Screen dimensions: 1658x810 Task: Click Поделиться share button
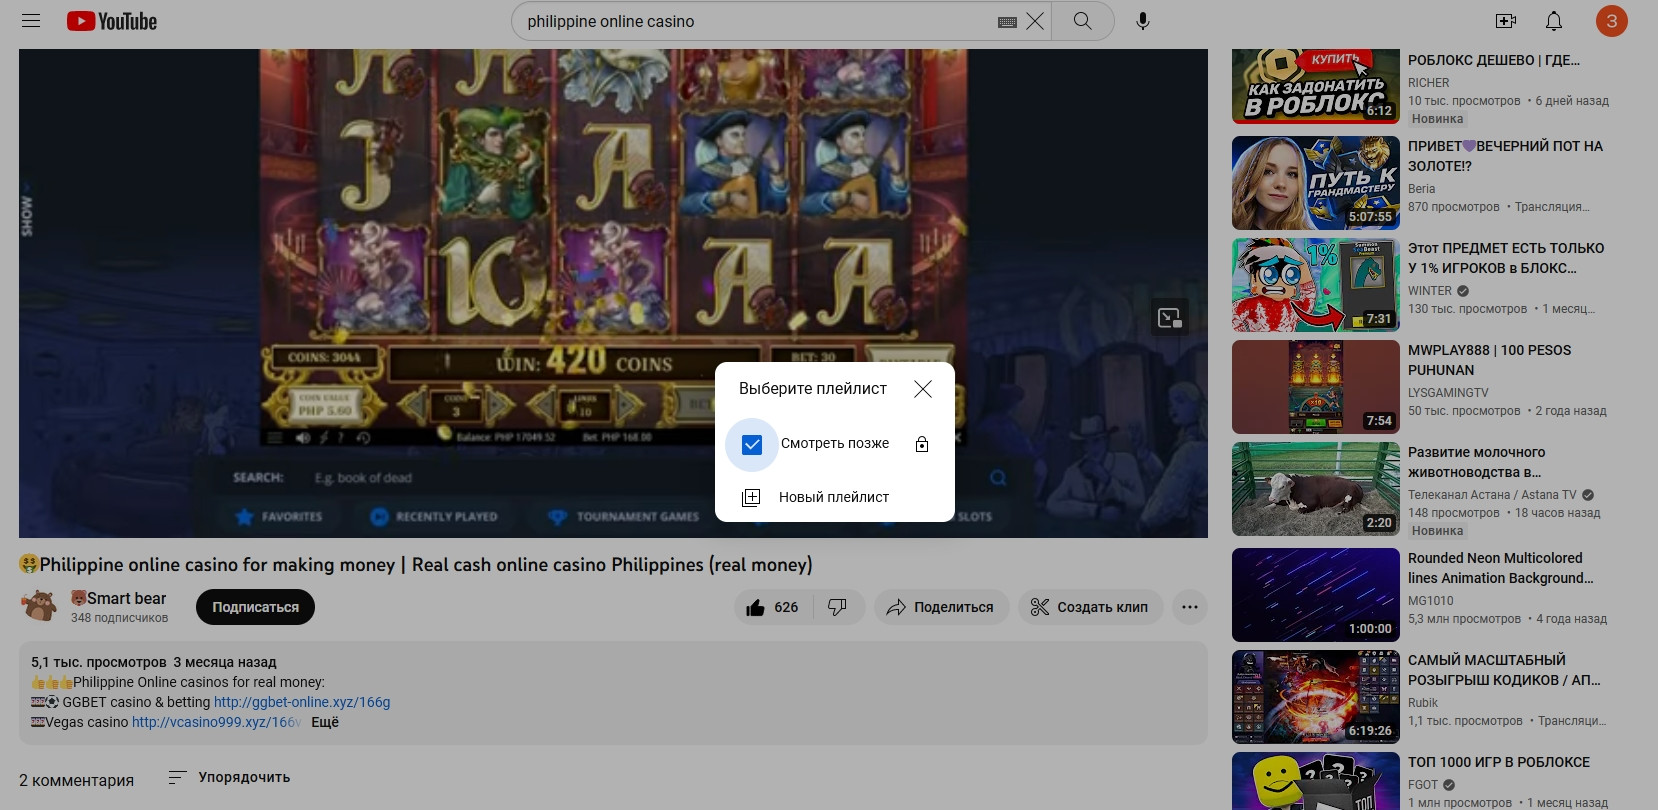[x=941, y=607]
